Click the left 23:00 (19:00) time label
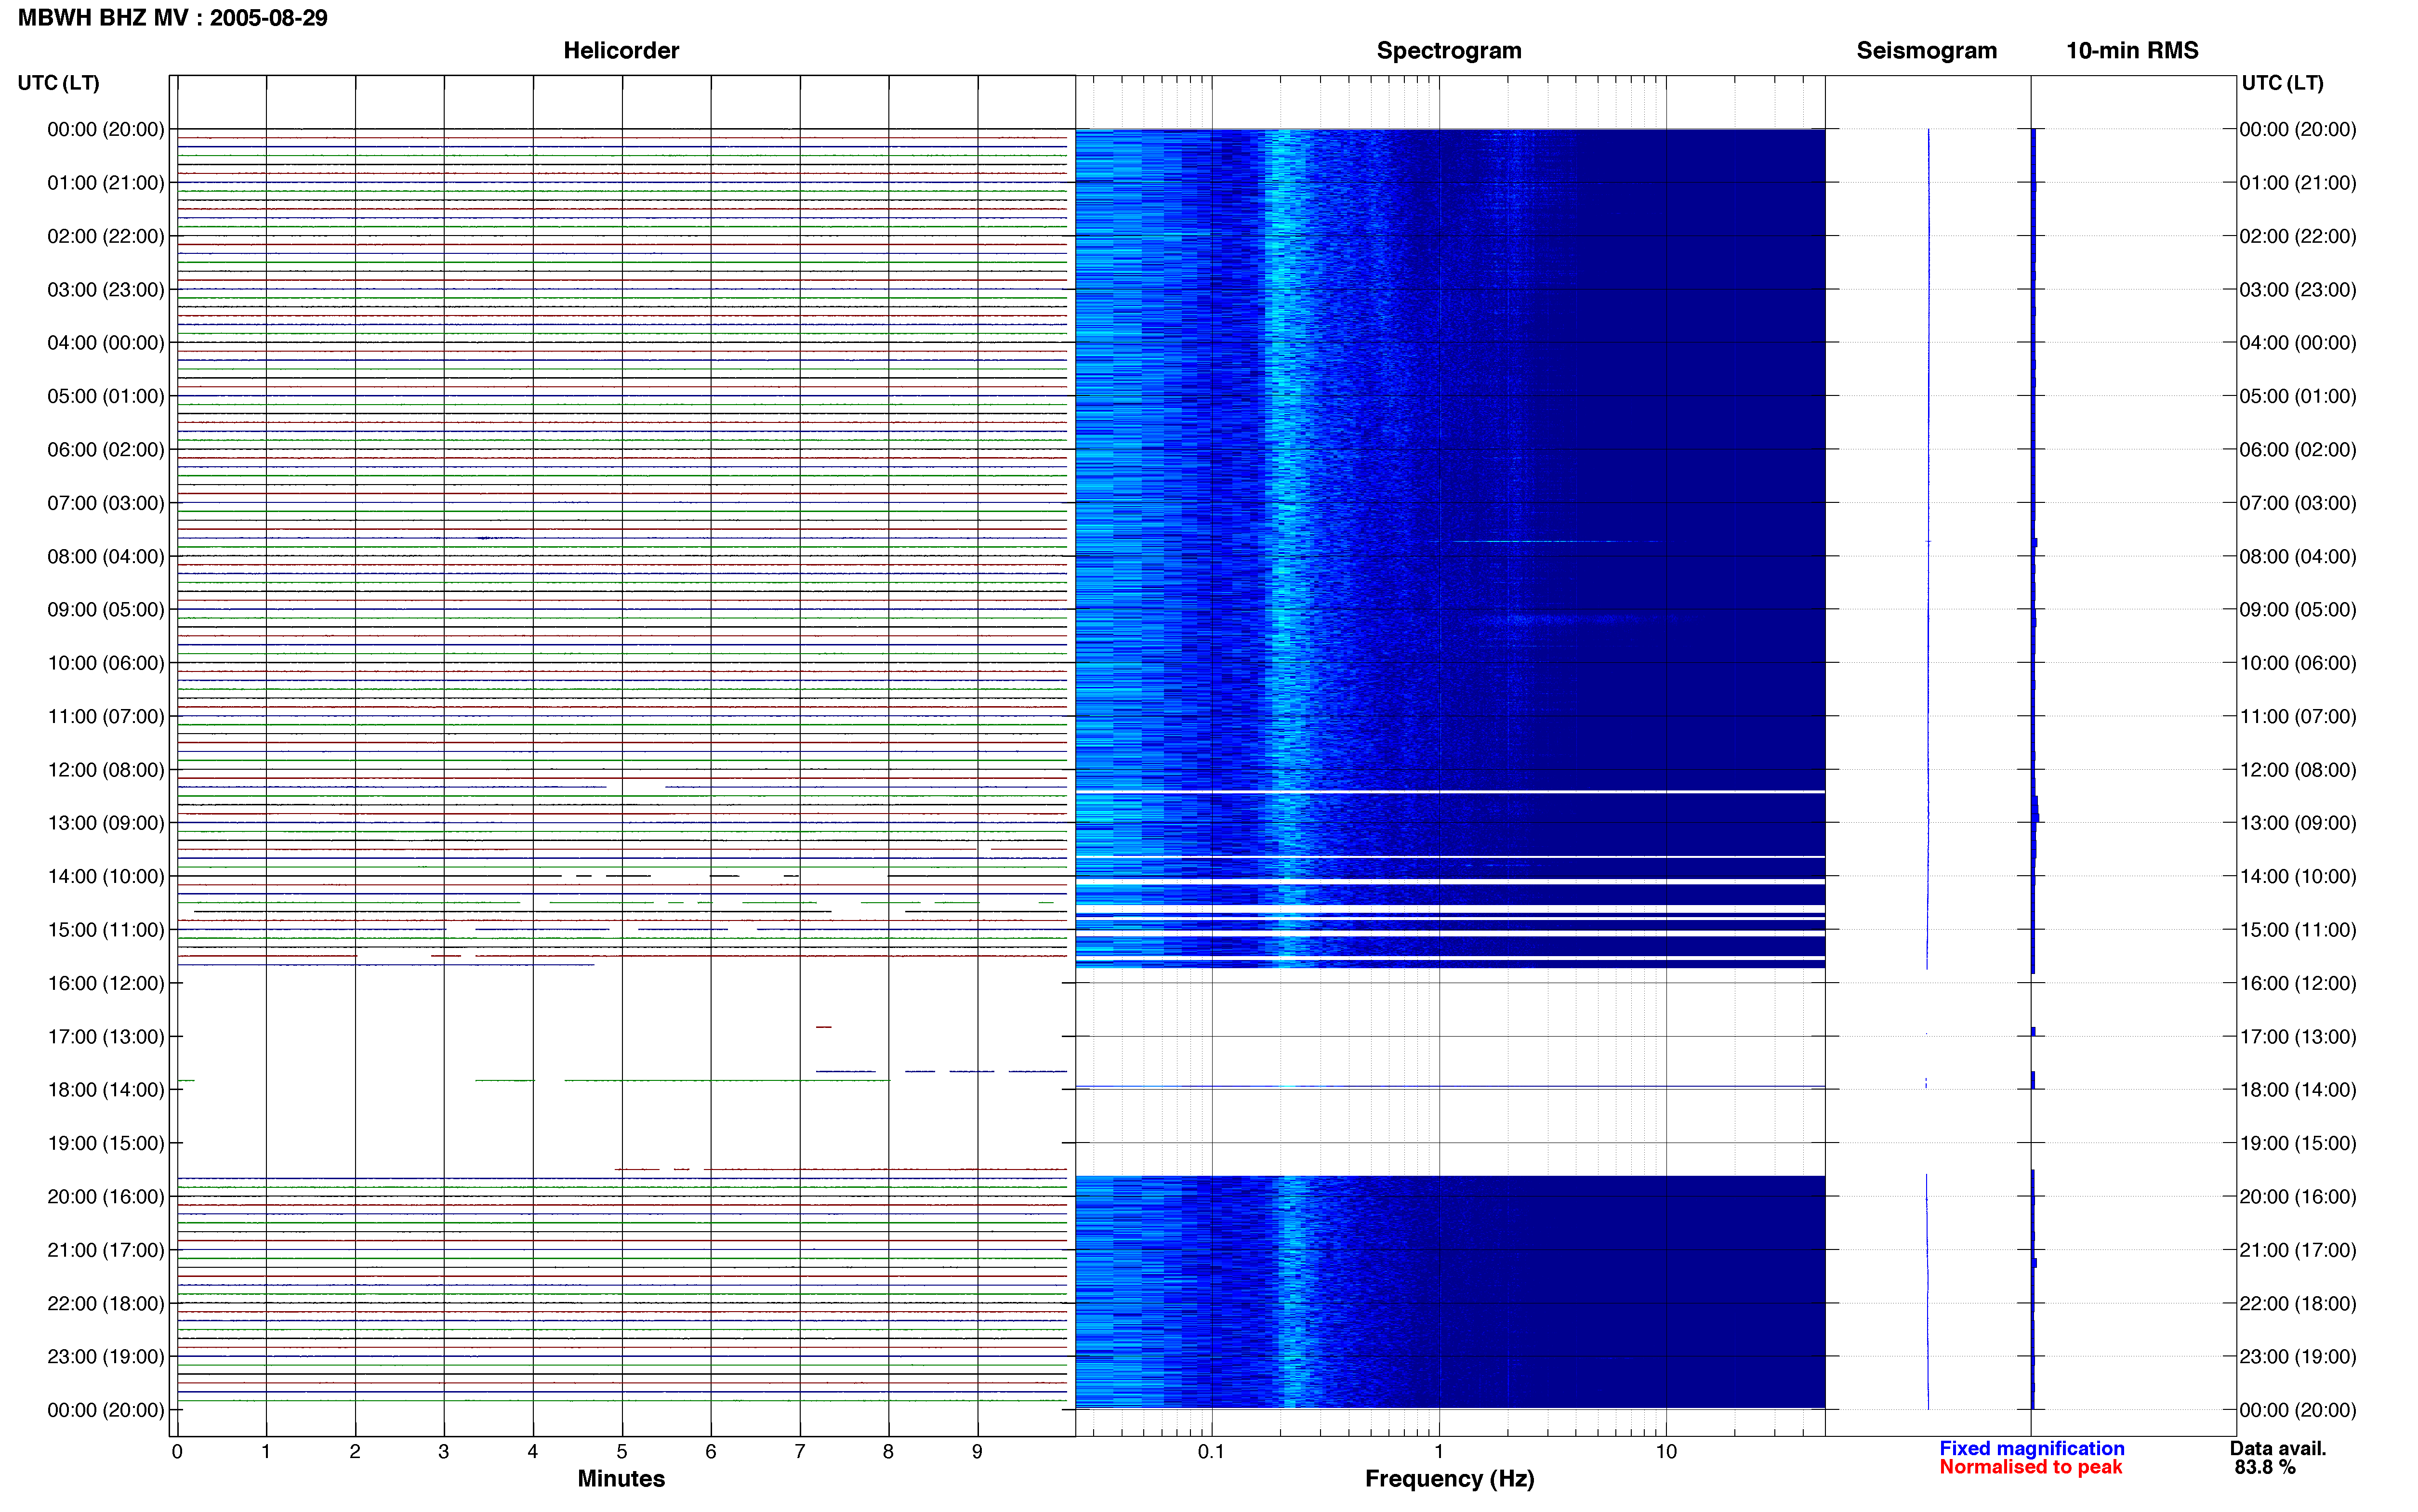Image resolution: width=2418 pixels, height=1512 pixels. coord(106,1357)
